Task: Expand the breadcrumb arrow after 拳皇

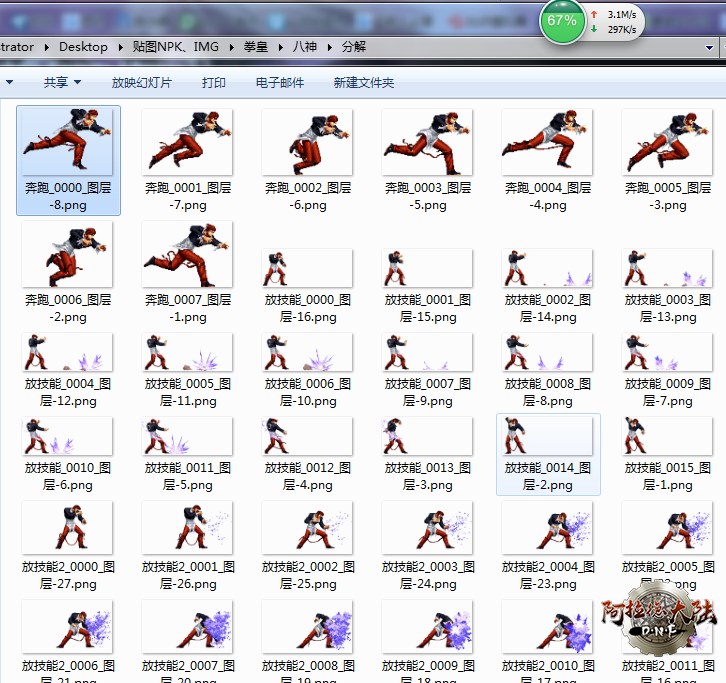Action: (x=281, y=47)
